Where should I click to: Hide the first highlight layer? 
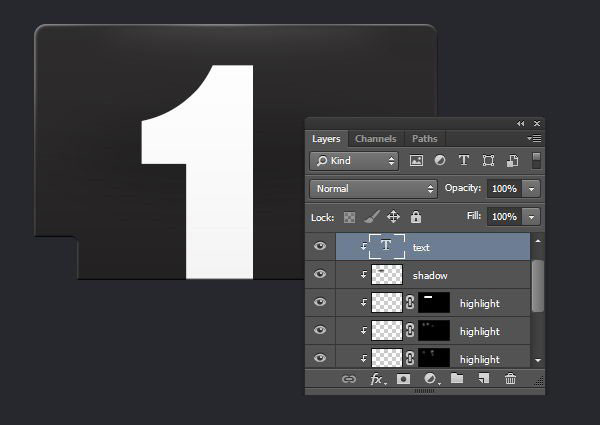click(320, 302)
